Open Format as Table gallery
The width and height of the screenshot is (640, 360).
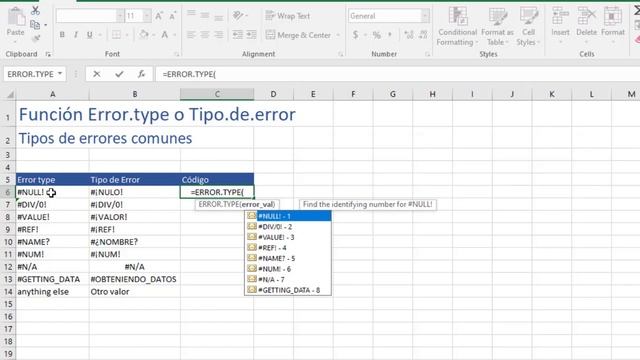click(x=498, y=26)
